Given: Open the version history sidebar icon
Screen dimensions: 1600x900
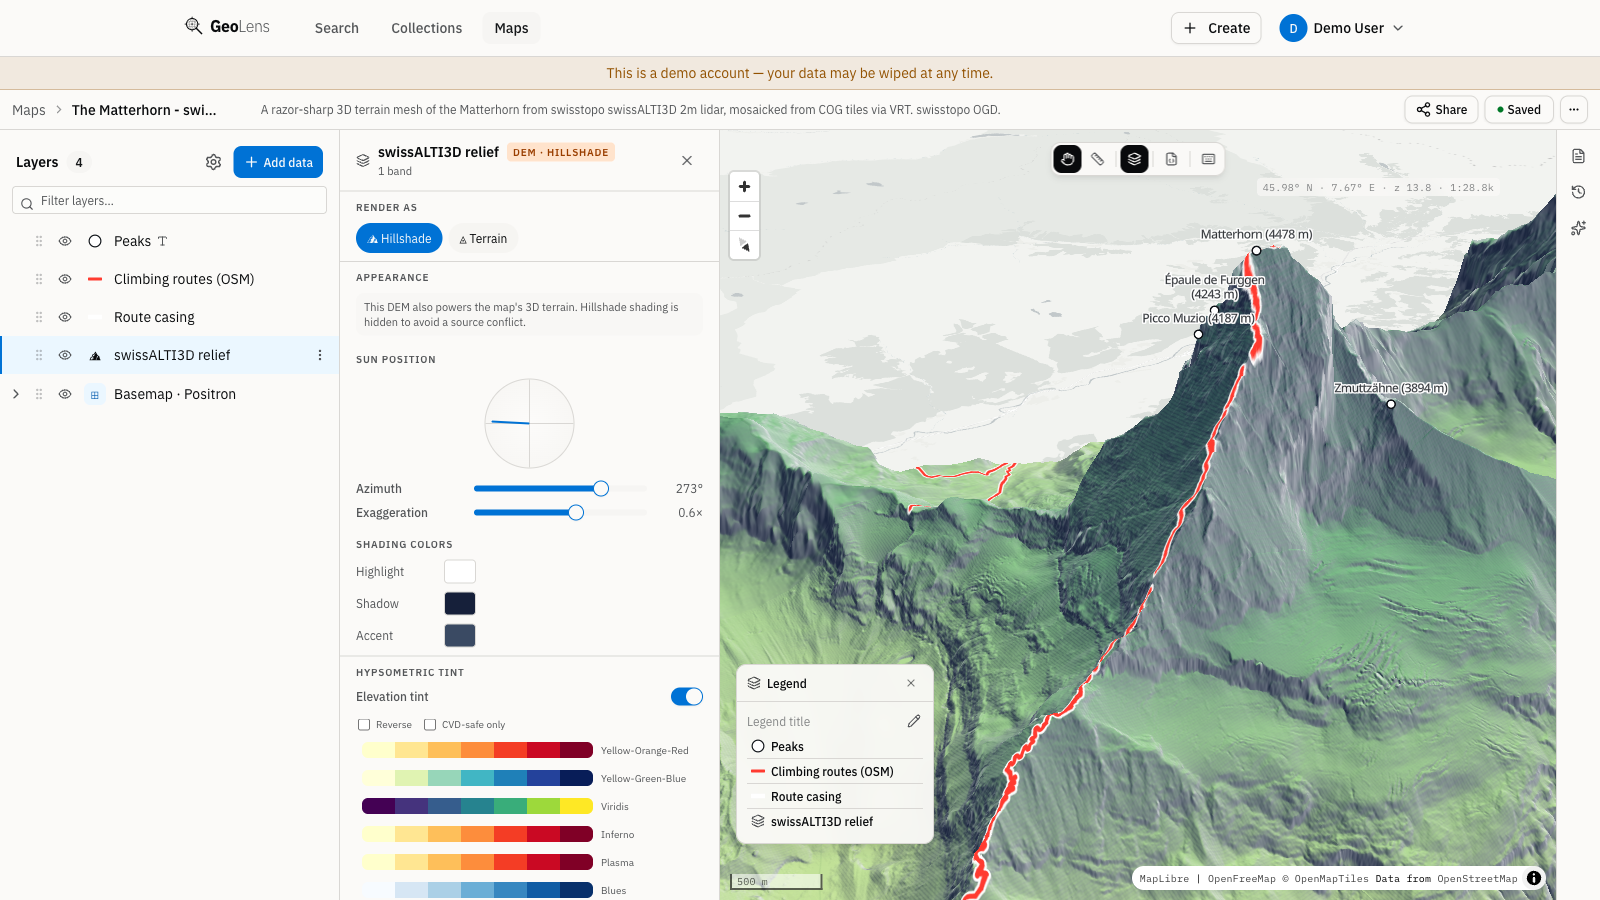Looking at the screenshot, I should point(1578,192).
